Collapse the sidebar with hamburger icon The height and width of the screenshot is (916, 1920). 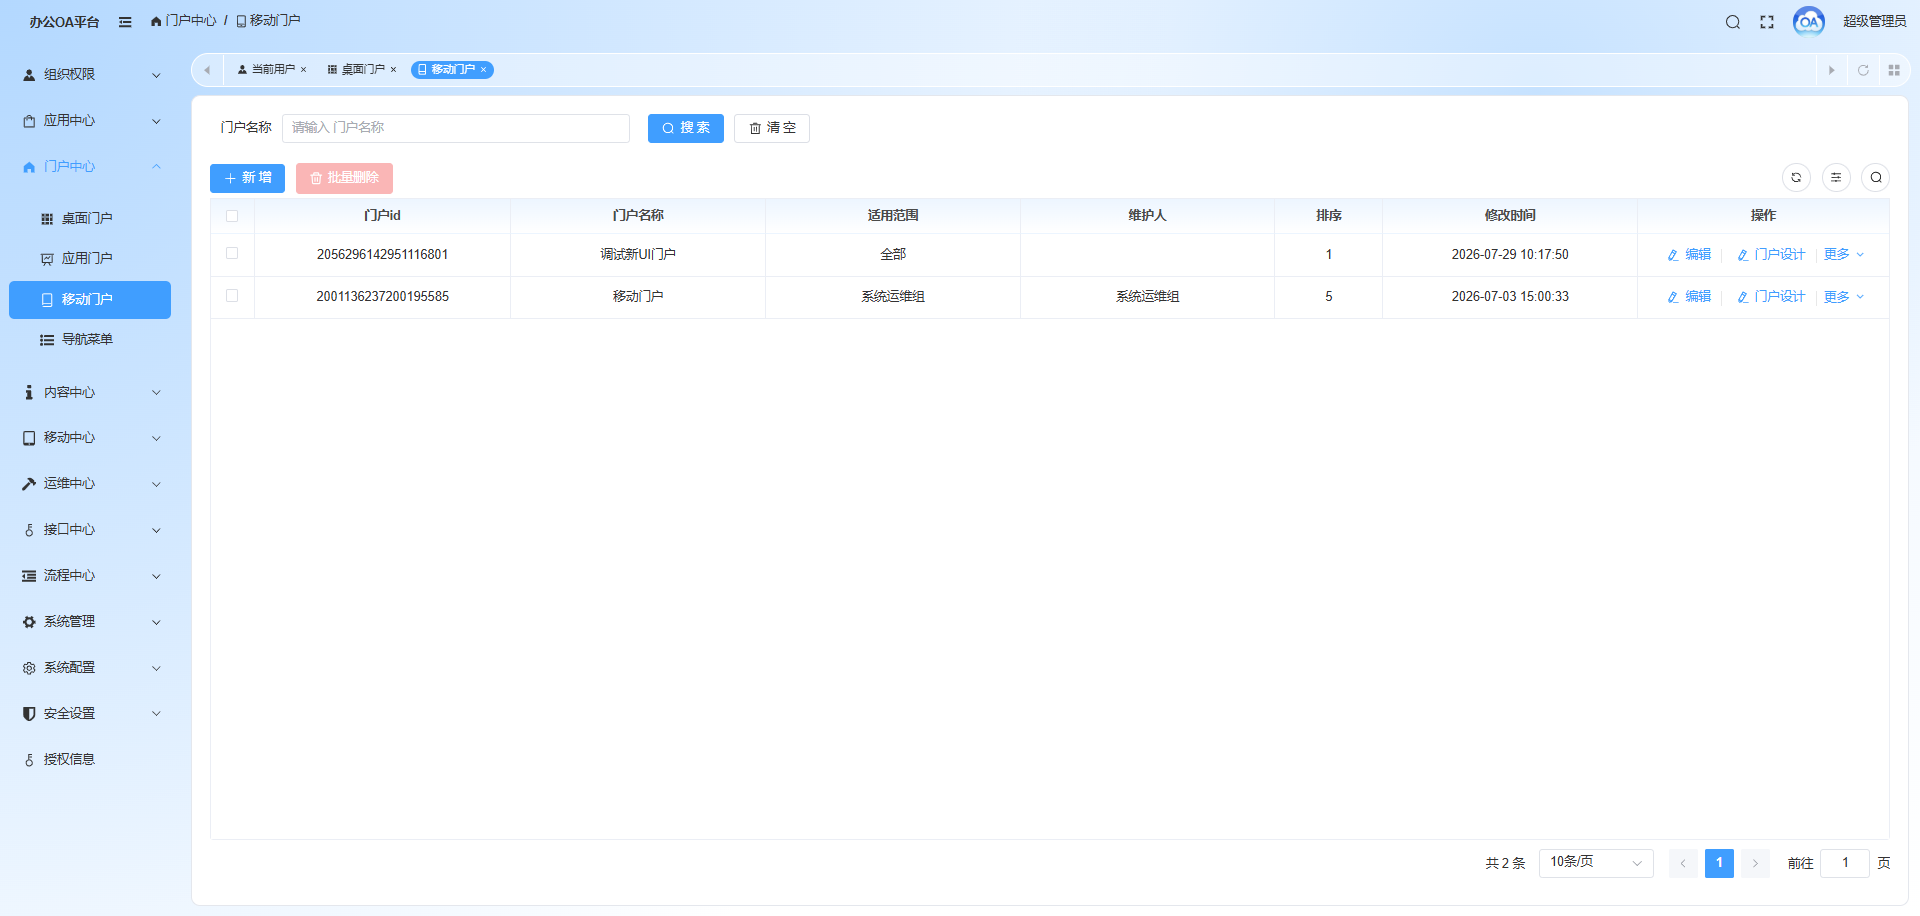tap(125, 22)
